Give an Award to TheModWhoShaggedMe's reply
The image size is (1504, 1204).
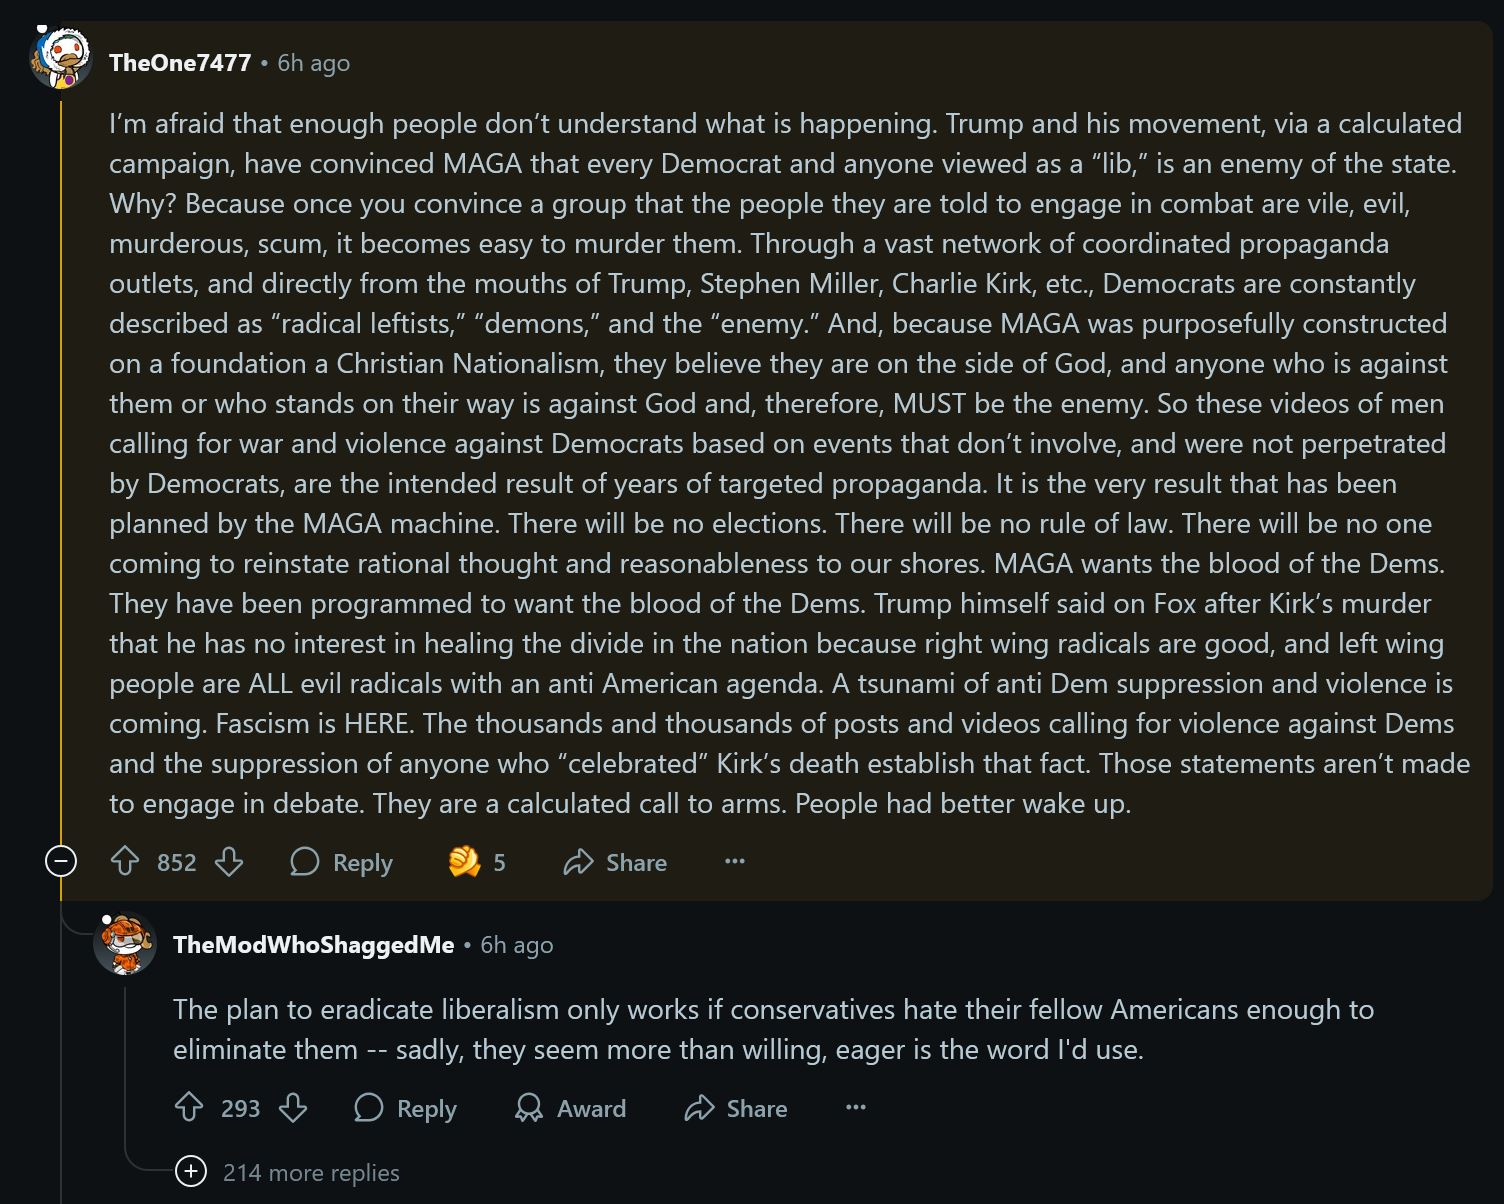click(x=570, y=1108)
